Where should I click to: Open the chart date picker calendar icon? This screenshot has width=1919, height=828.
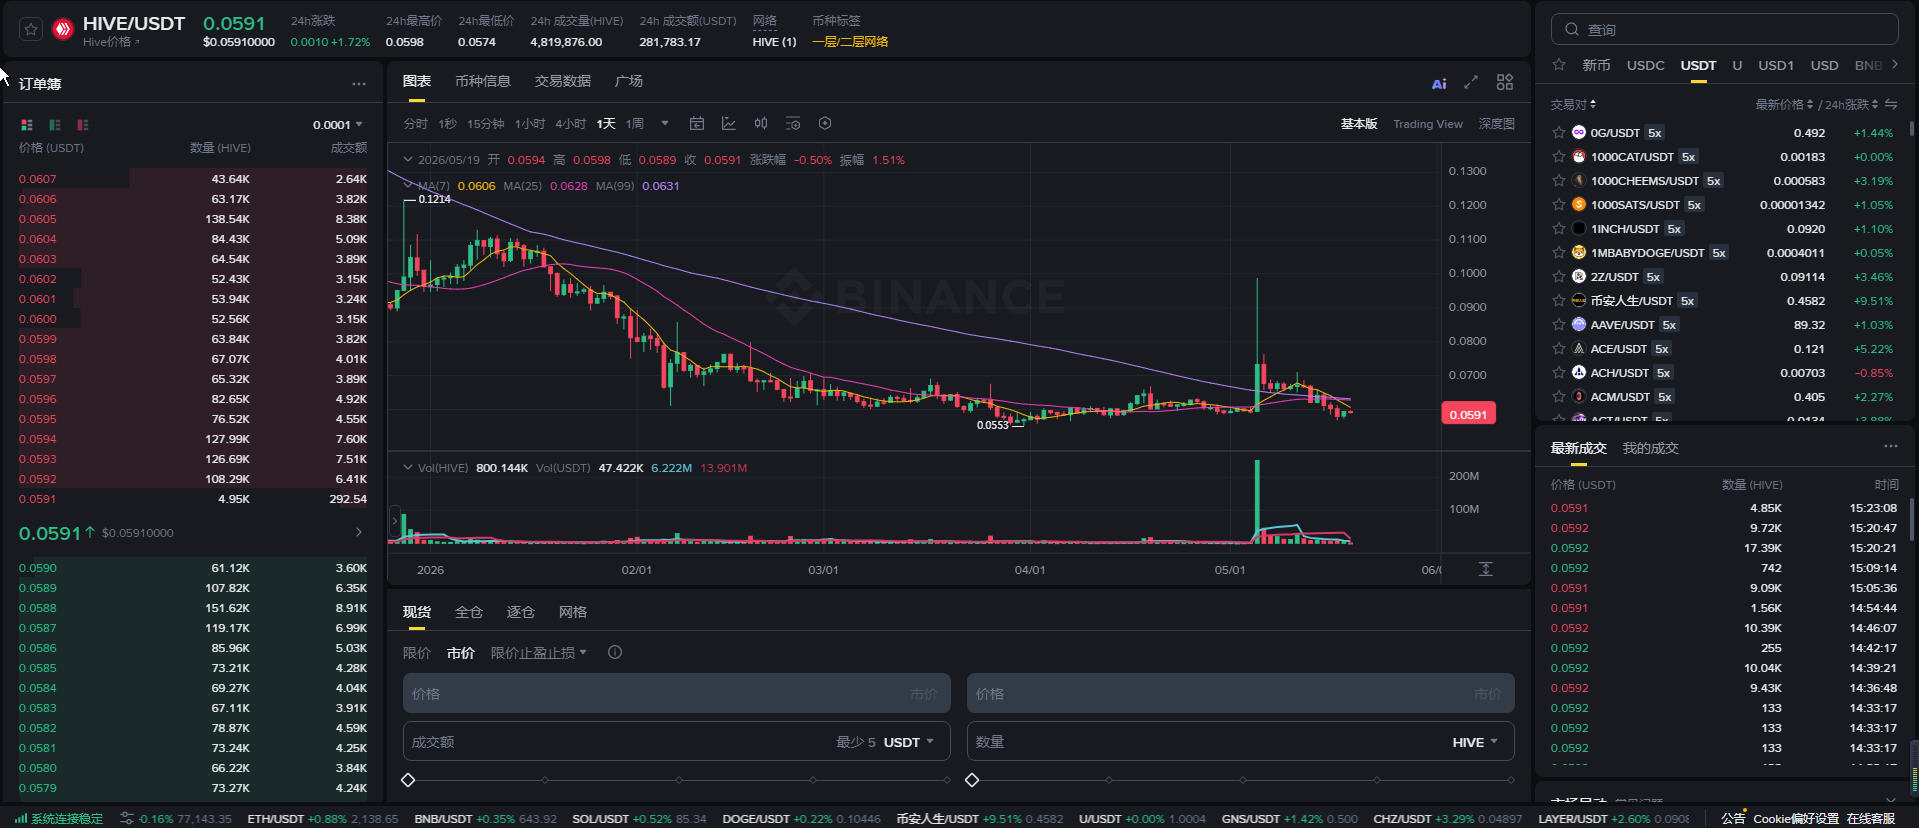pos(697,124)
